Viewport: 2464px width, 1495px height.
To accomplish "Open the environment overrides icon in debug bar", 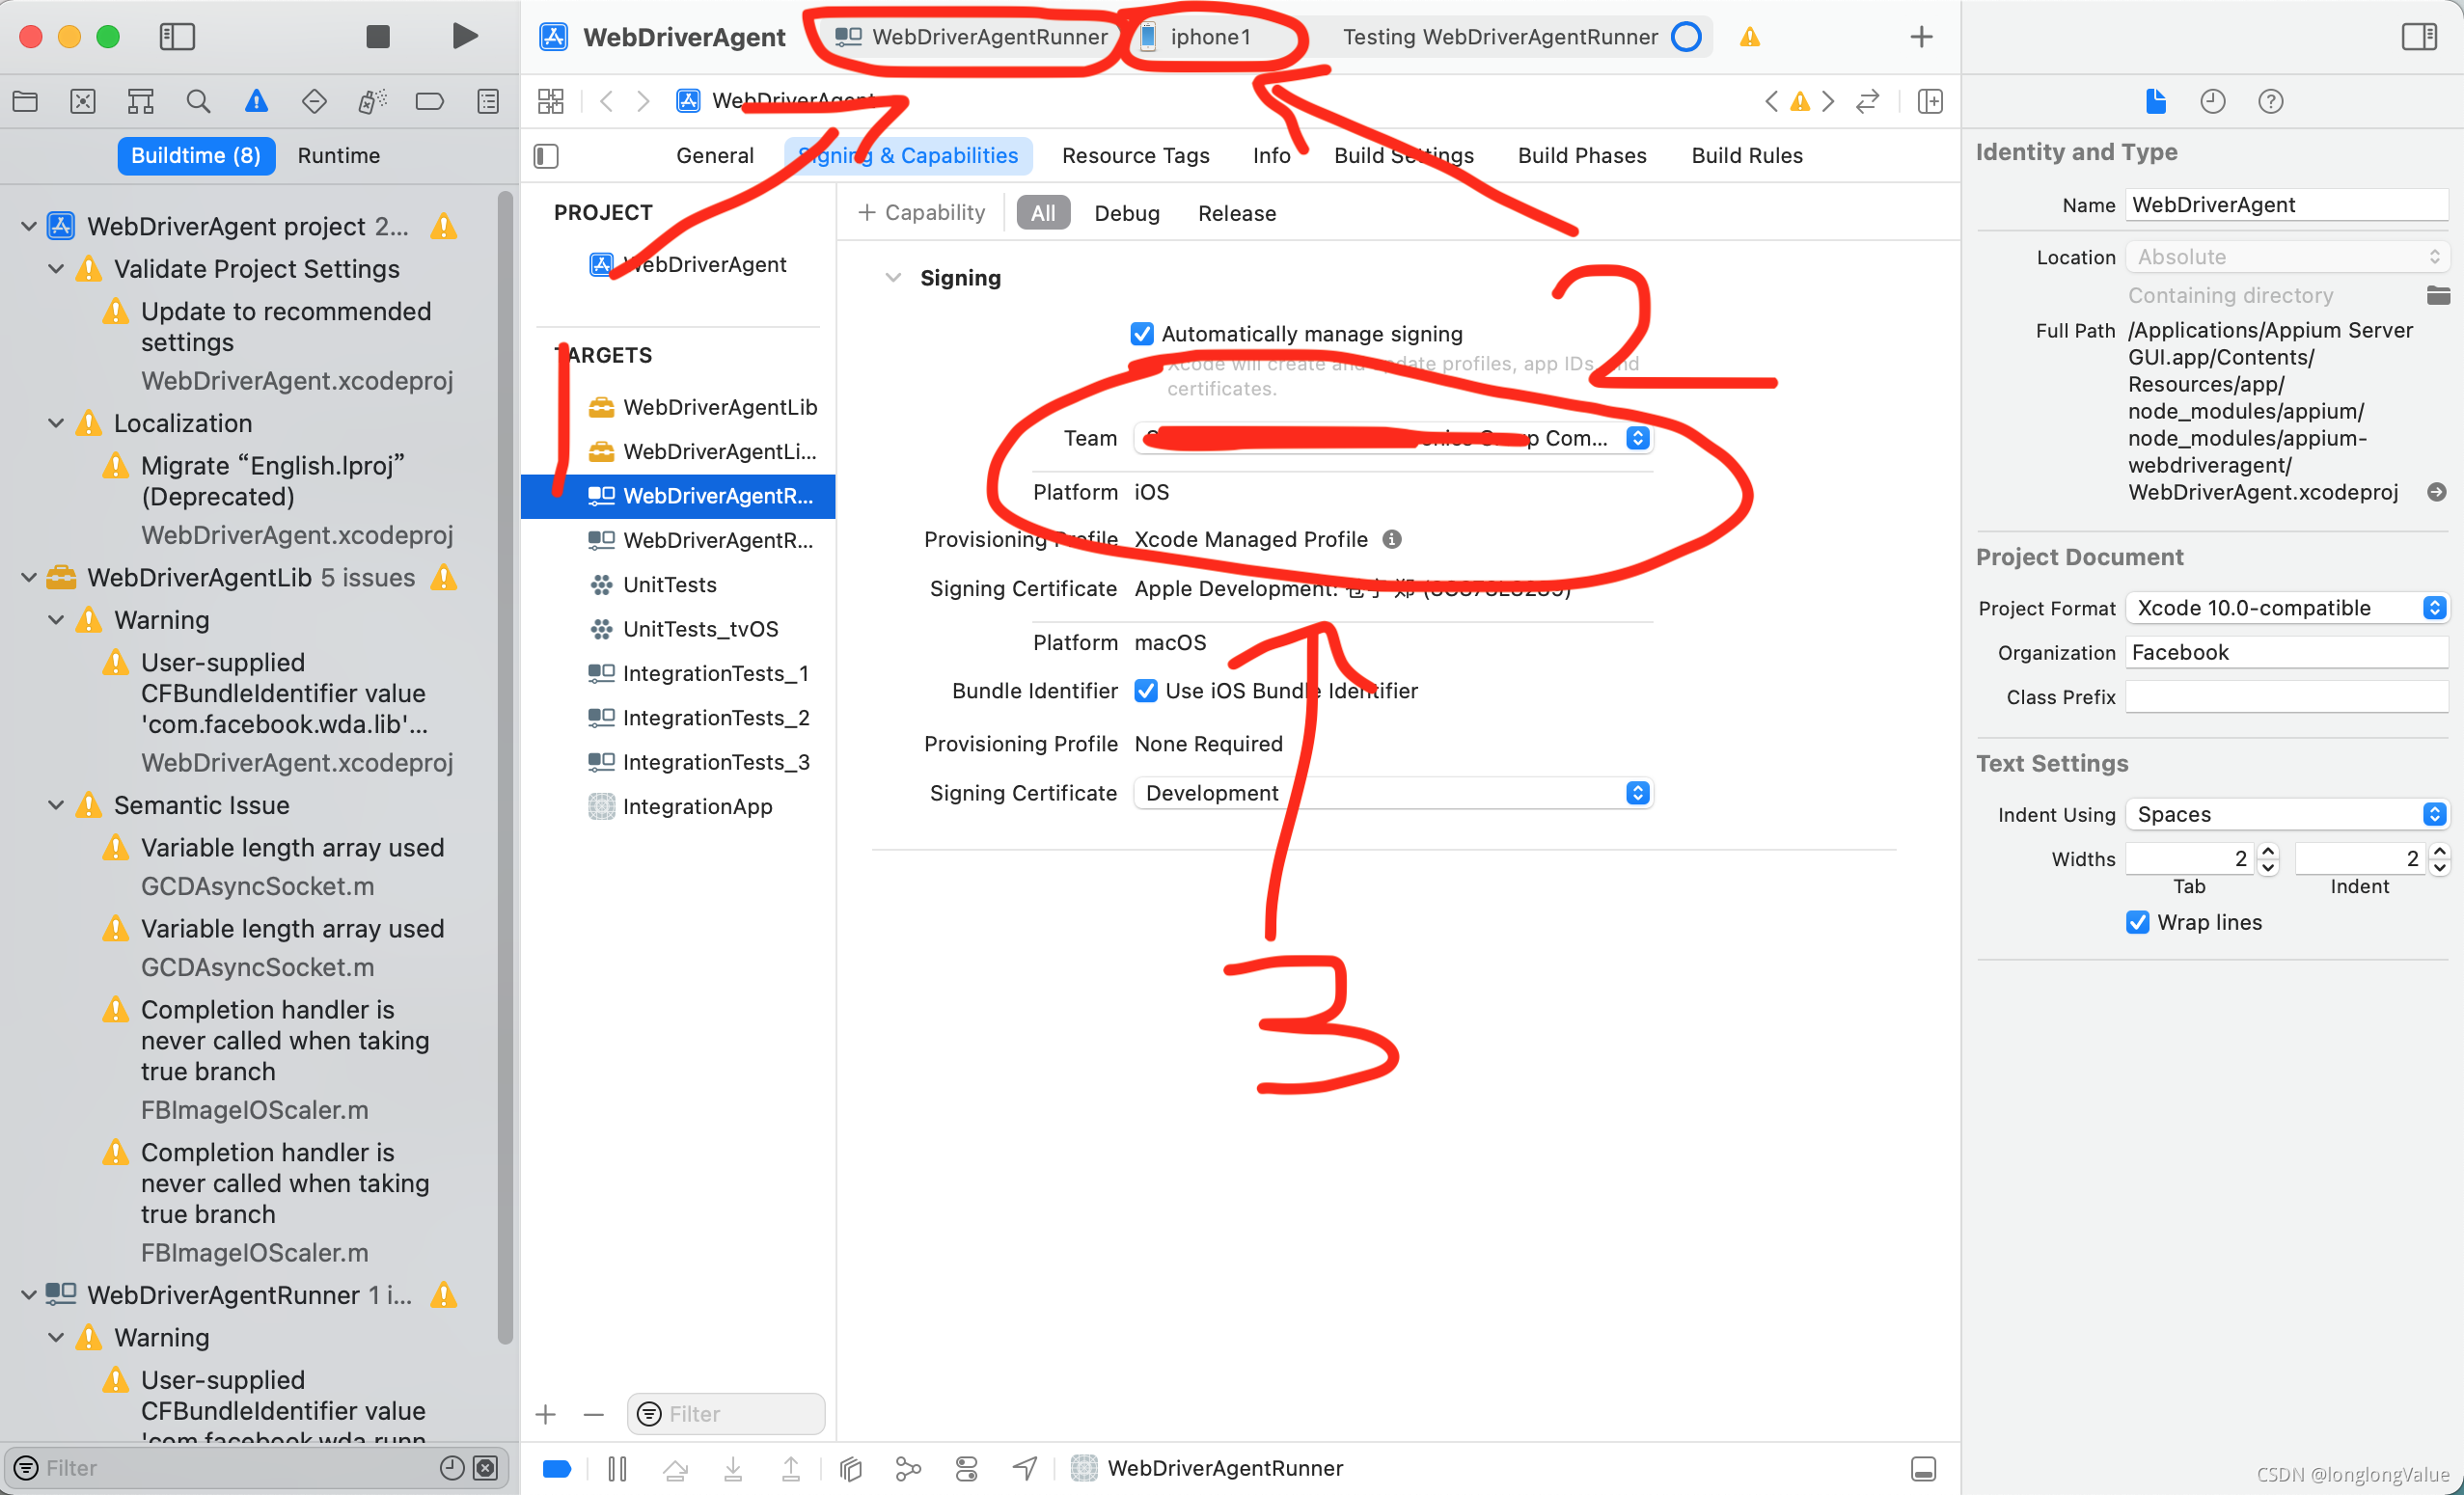I will (x=966, y=1468).
